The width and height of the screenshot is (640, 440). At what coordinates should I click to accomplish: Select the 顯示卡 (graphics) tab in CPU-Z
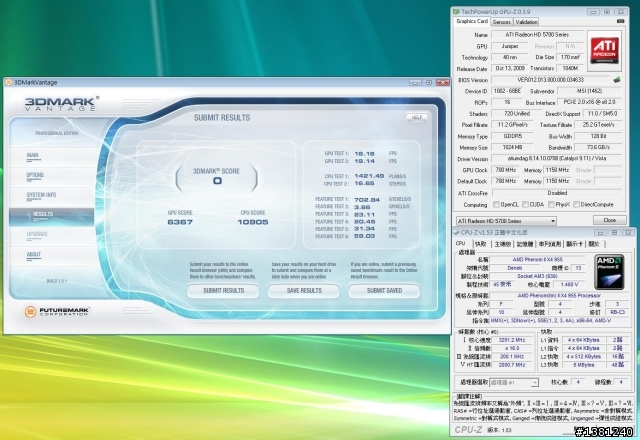pyautogui.click(x=574, y=244)
